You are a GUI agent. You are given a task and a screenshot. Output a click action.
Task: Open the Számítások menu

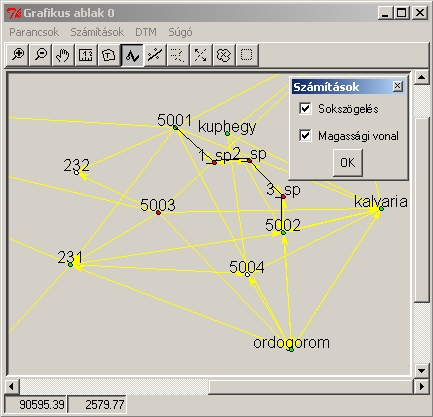tap(97, 32)
